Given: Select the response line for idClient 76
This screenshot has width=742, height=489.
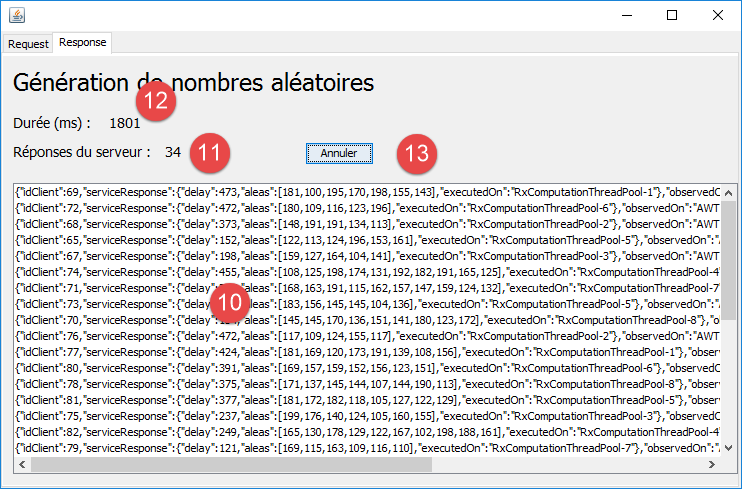Looking at the screenshot, I should click(x=360, y=335).
